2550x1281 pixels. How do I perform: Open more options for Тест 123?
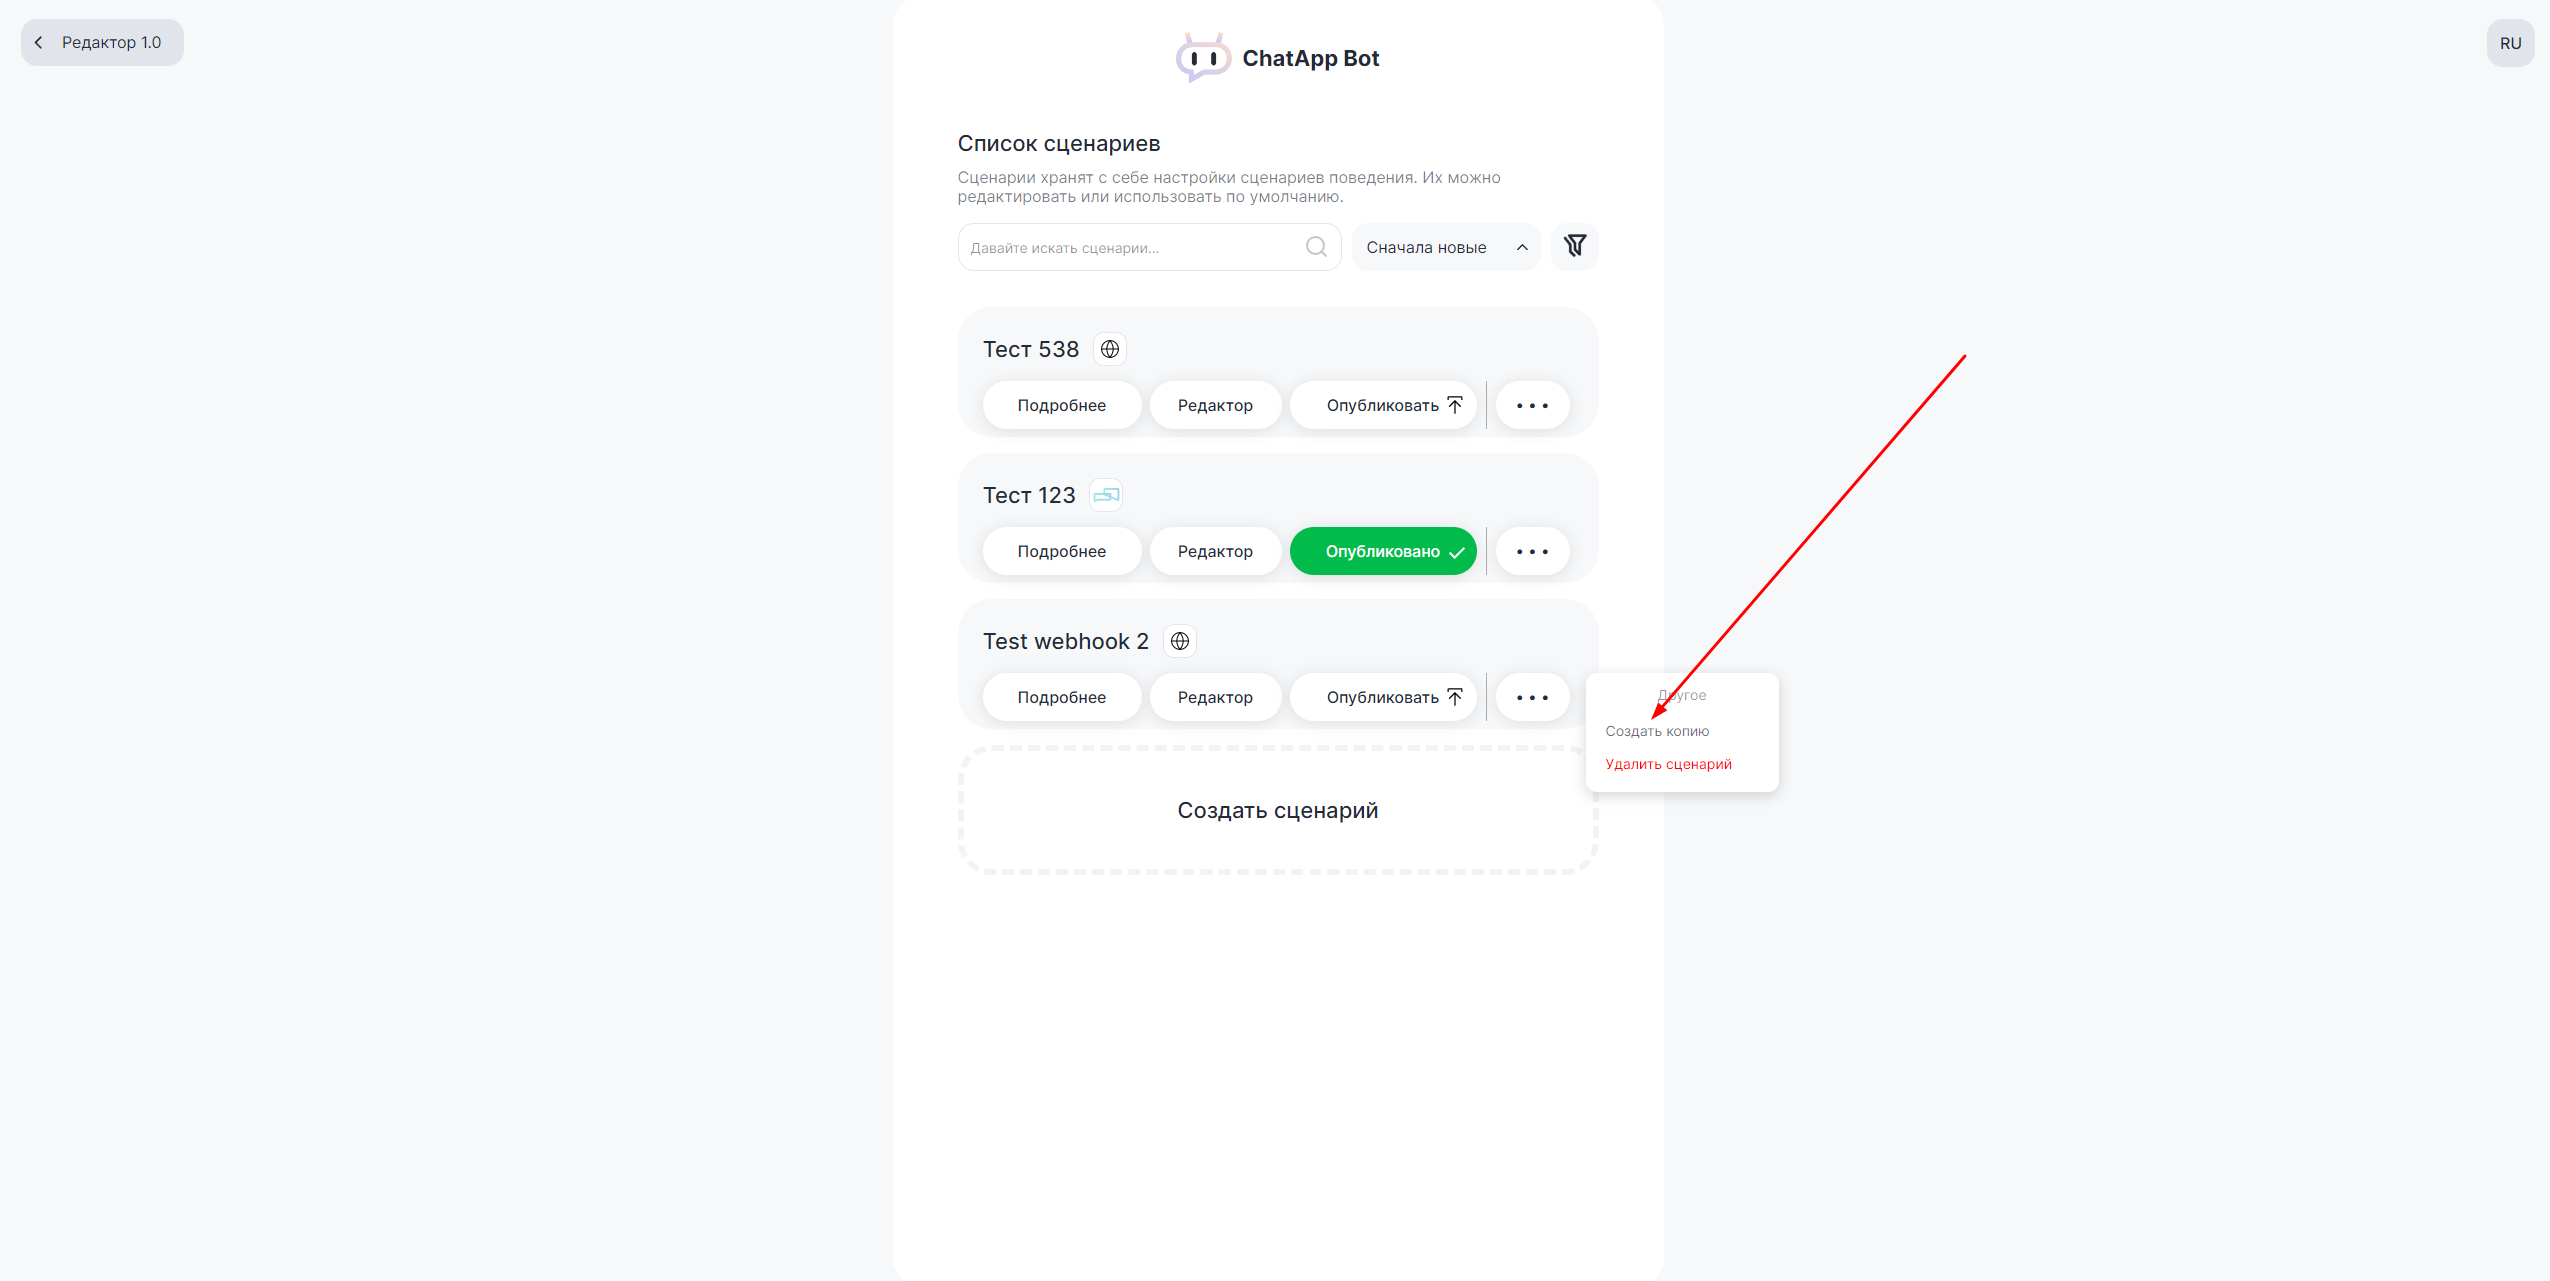pos(1532,551)
